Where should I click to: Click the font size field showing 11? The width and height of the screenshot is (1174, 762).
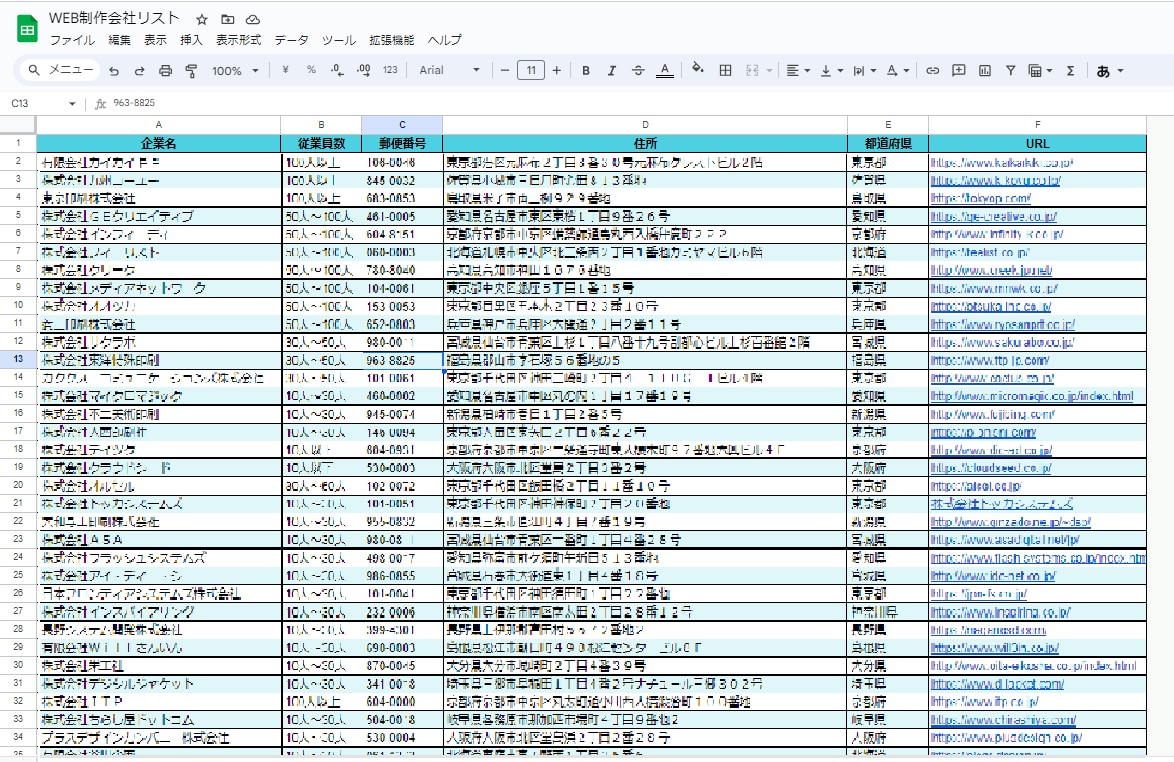pos(531,70)
